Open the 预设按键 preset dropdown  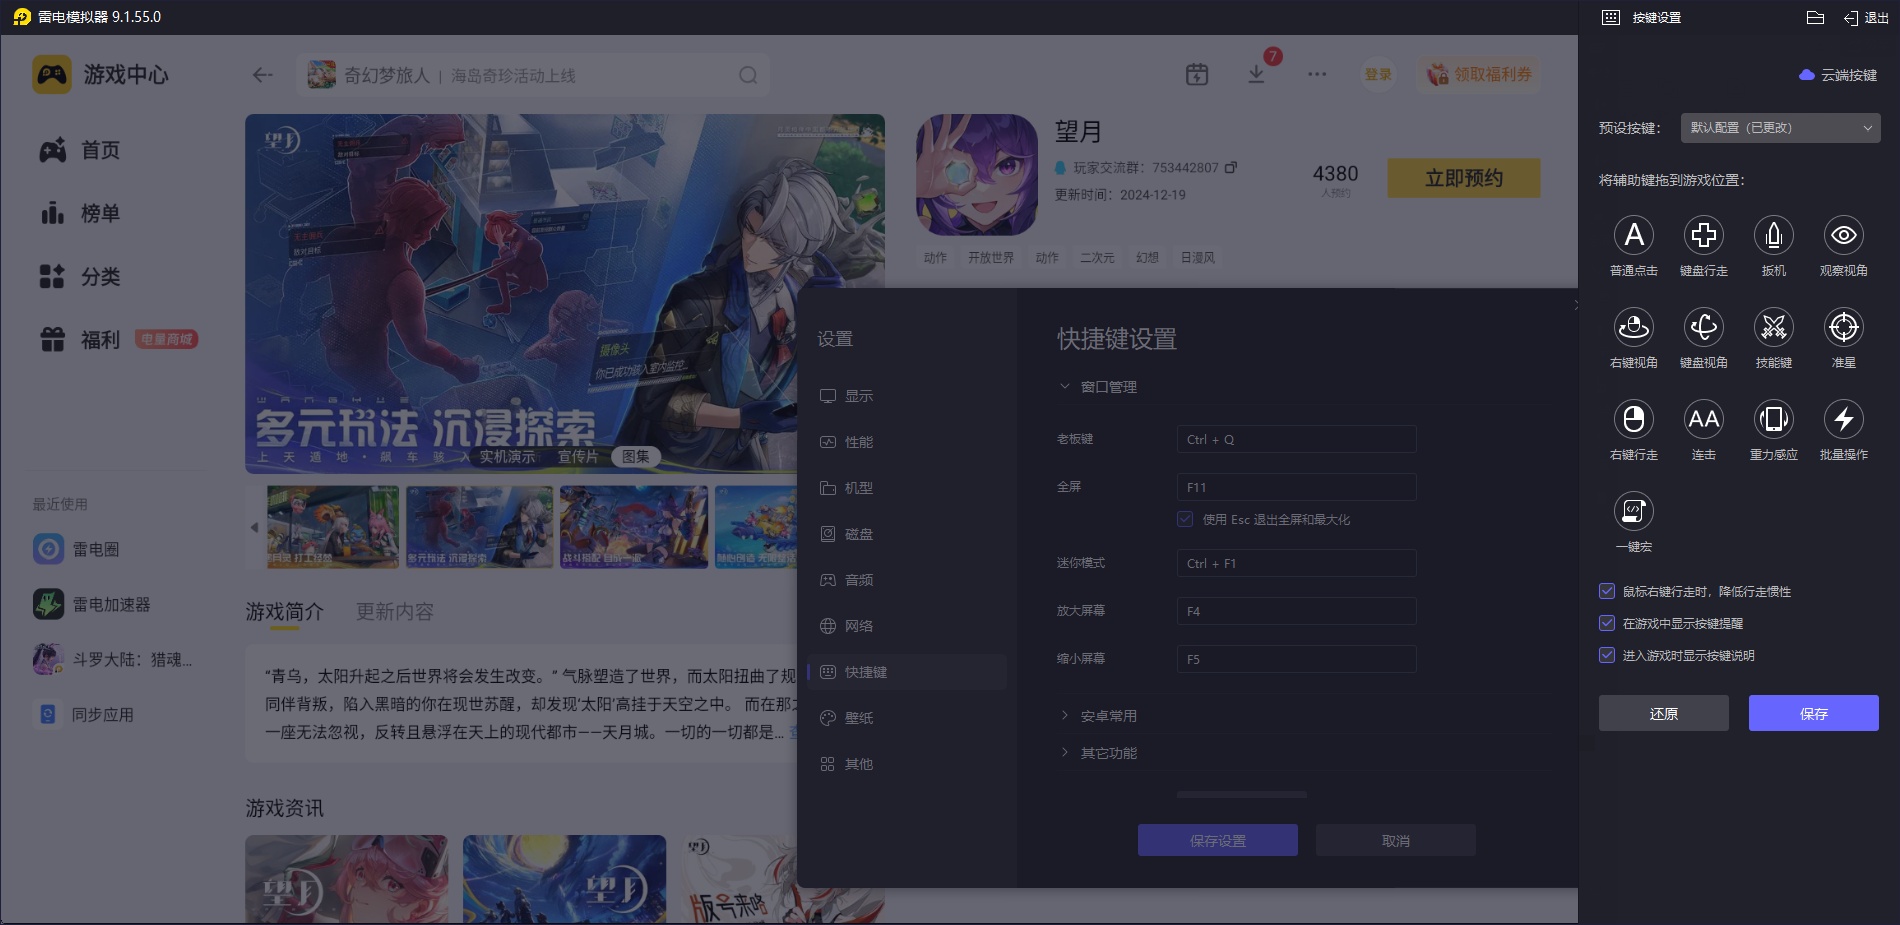(x=1780, y=128)
